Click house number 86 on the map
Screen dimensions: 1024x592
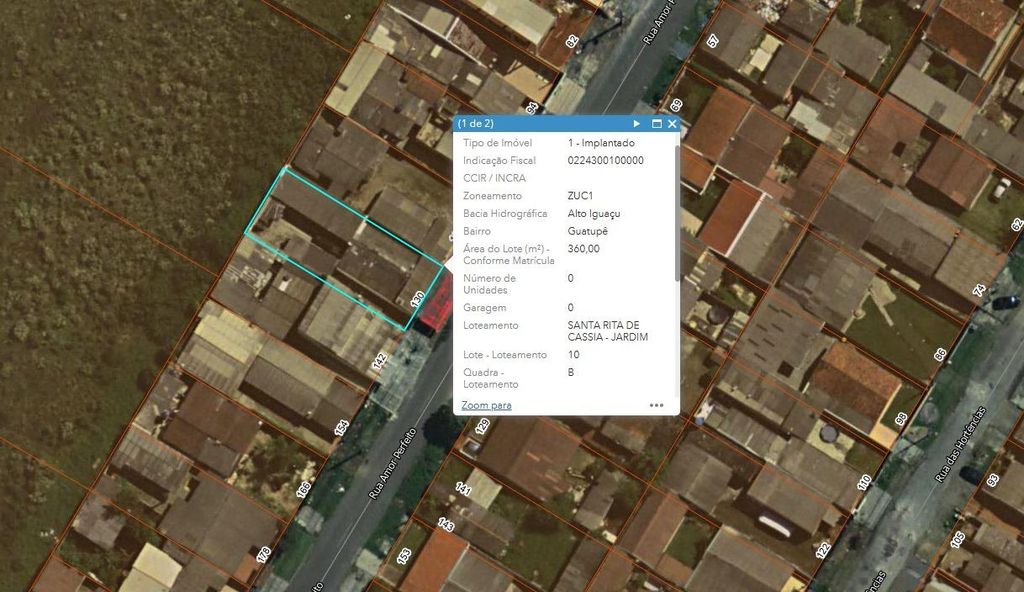coord(940,355)
